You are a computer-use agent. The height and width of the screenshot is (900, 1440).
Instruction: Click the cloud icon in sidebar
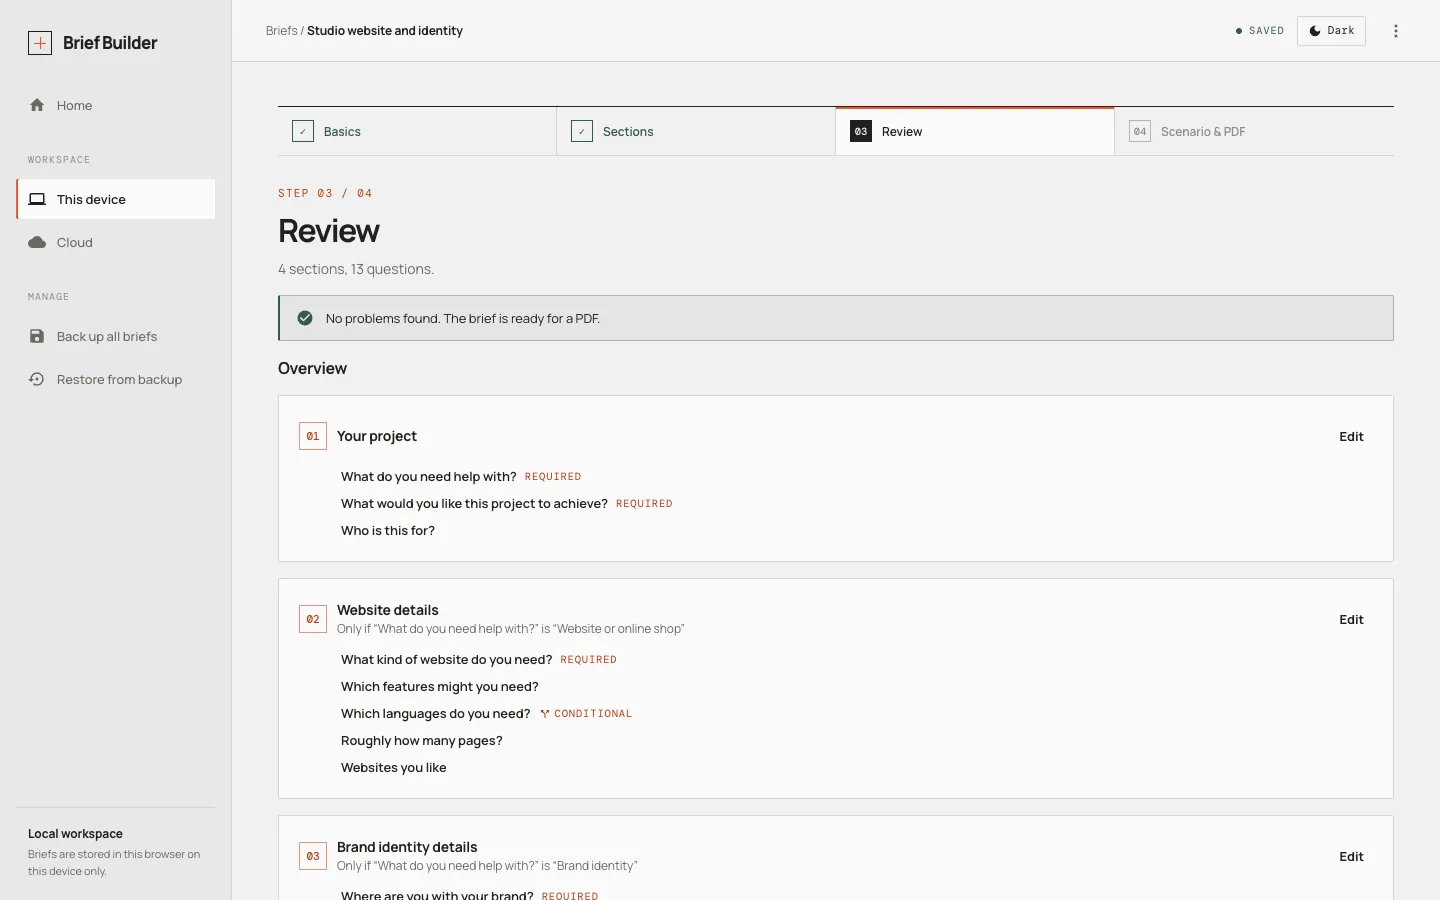(x=37, y=242)
